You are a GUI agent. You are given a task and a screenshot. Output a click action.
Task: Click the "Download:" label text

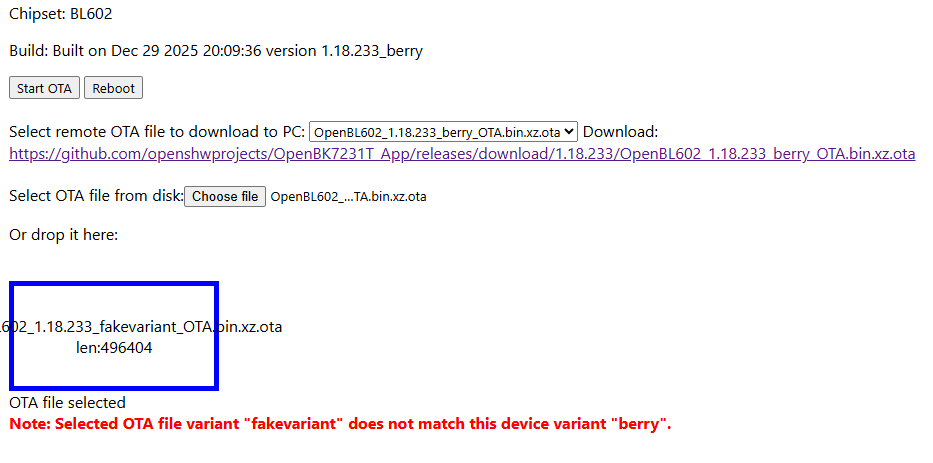point(620,132)
